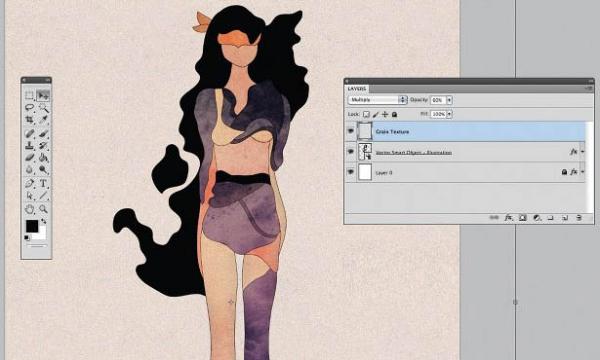Expand the Fill percentage dropdown arrow
Screen dimensions: 600x360
(449, 114)
